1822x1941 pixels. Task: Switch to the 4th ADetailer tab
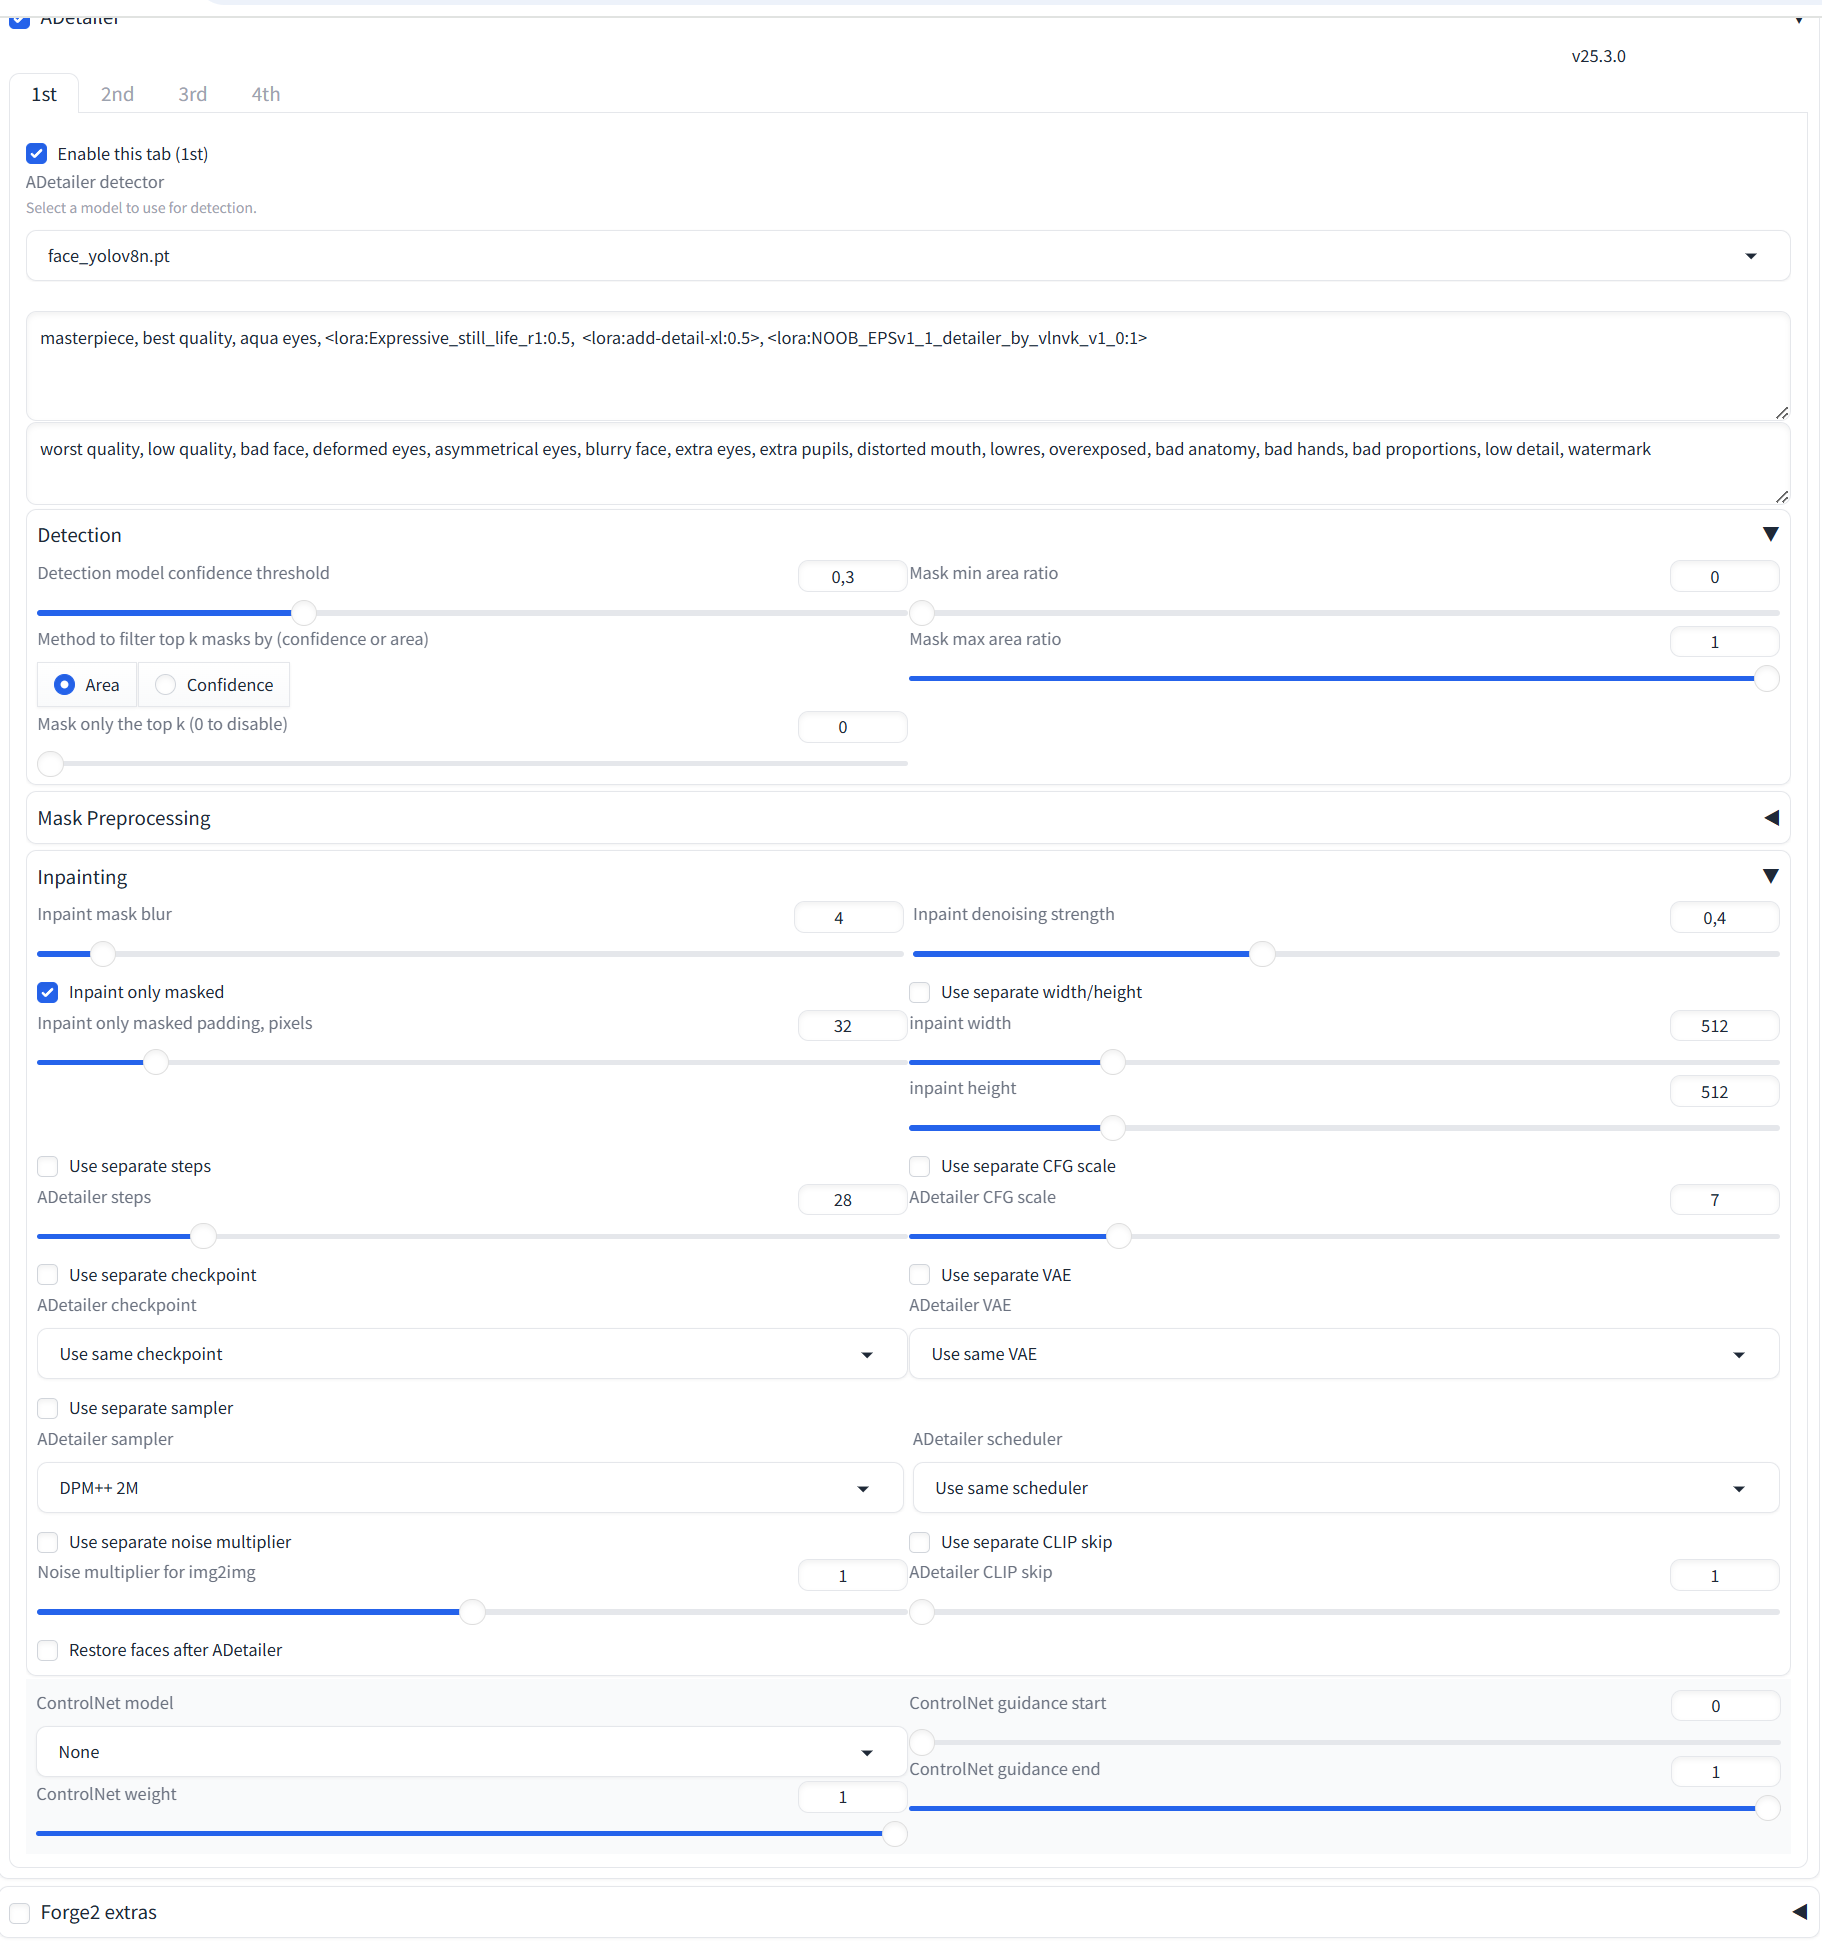tap(265, 94)
